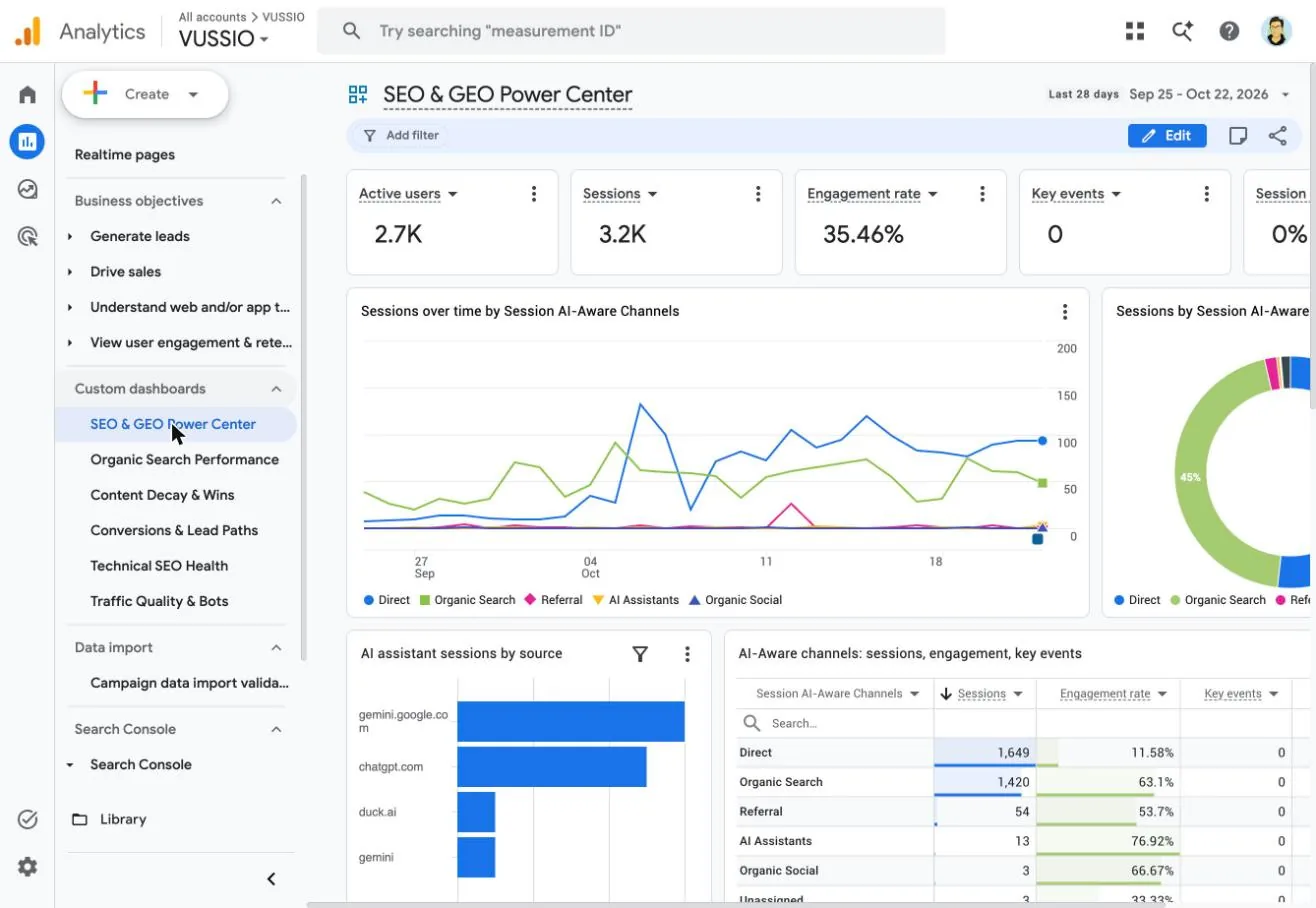Open the three-dot menu on Engagement rate card
This screenshot has width=1316, height=908.
982,194
